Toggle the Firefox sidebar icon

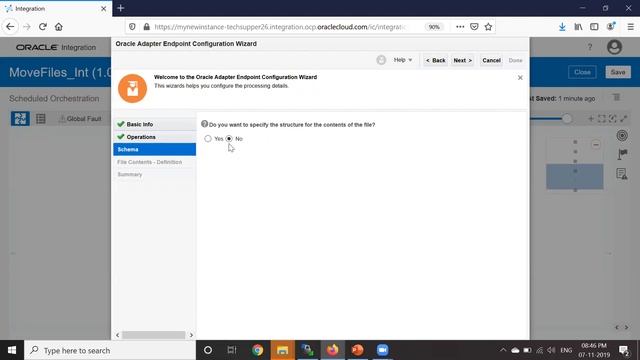coord(594,27)
